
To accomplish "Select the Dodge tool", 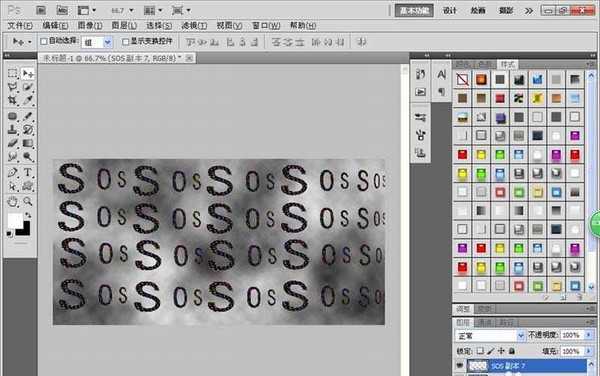I will tap(28, 157).
